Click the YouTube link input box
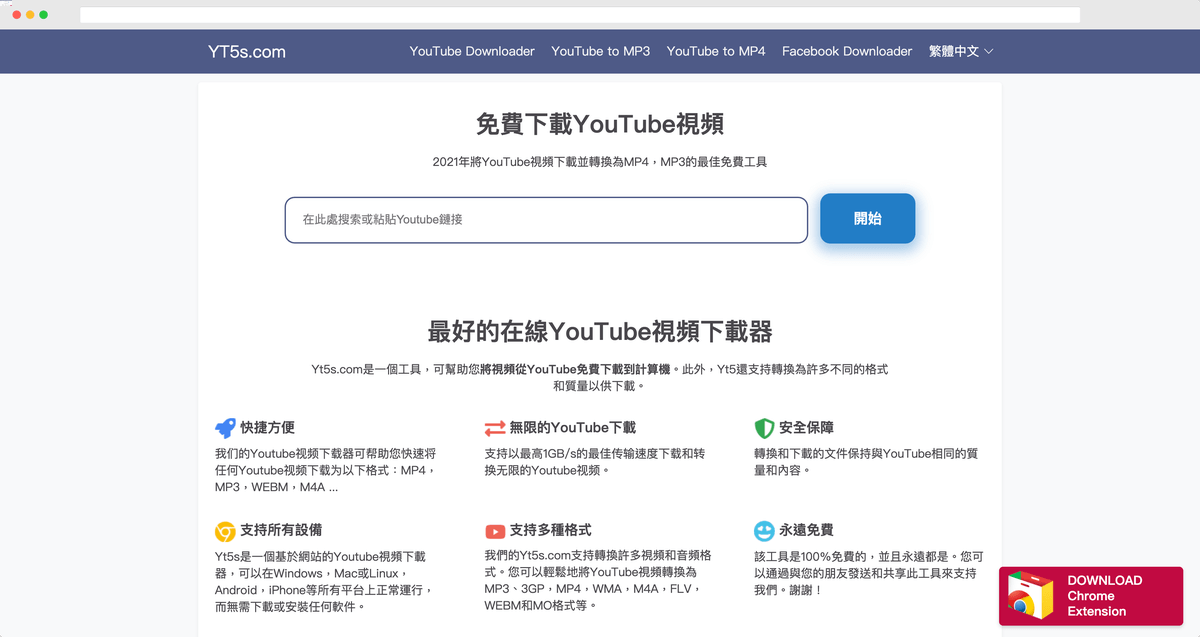The width and height of the screenshot is (1200, 637). point(546,219)
